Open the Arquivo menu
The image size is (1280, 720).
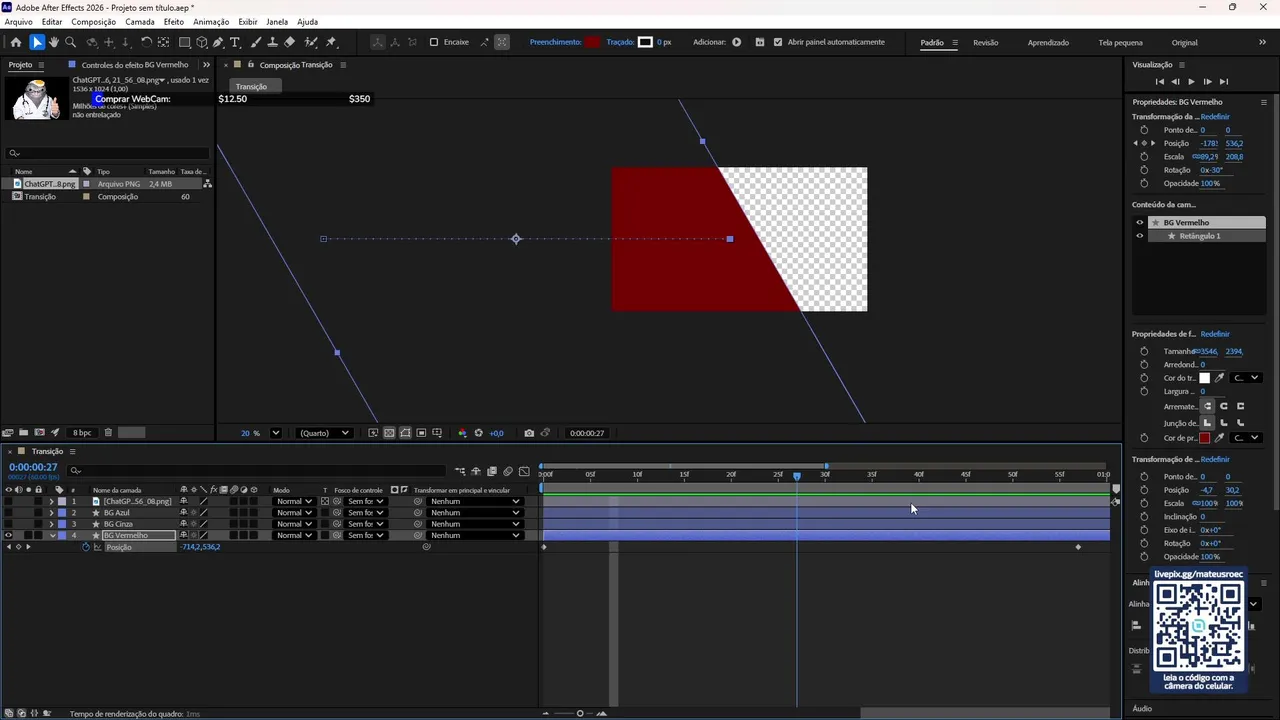coord(18,21)
